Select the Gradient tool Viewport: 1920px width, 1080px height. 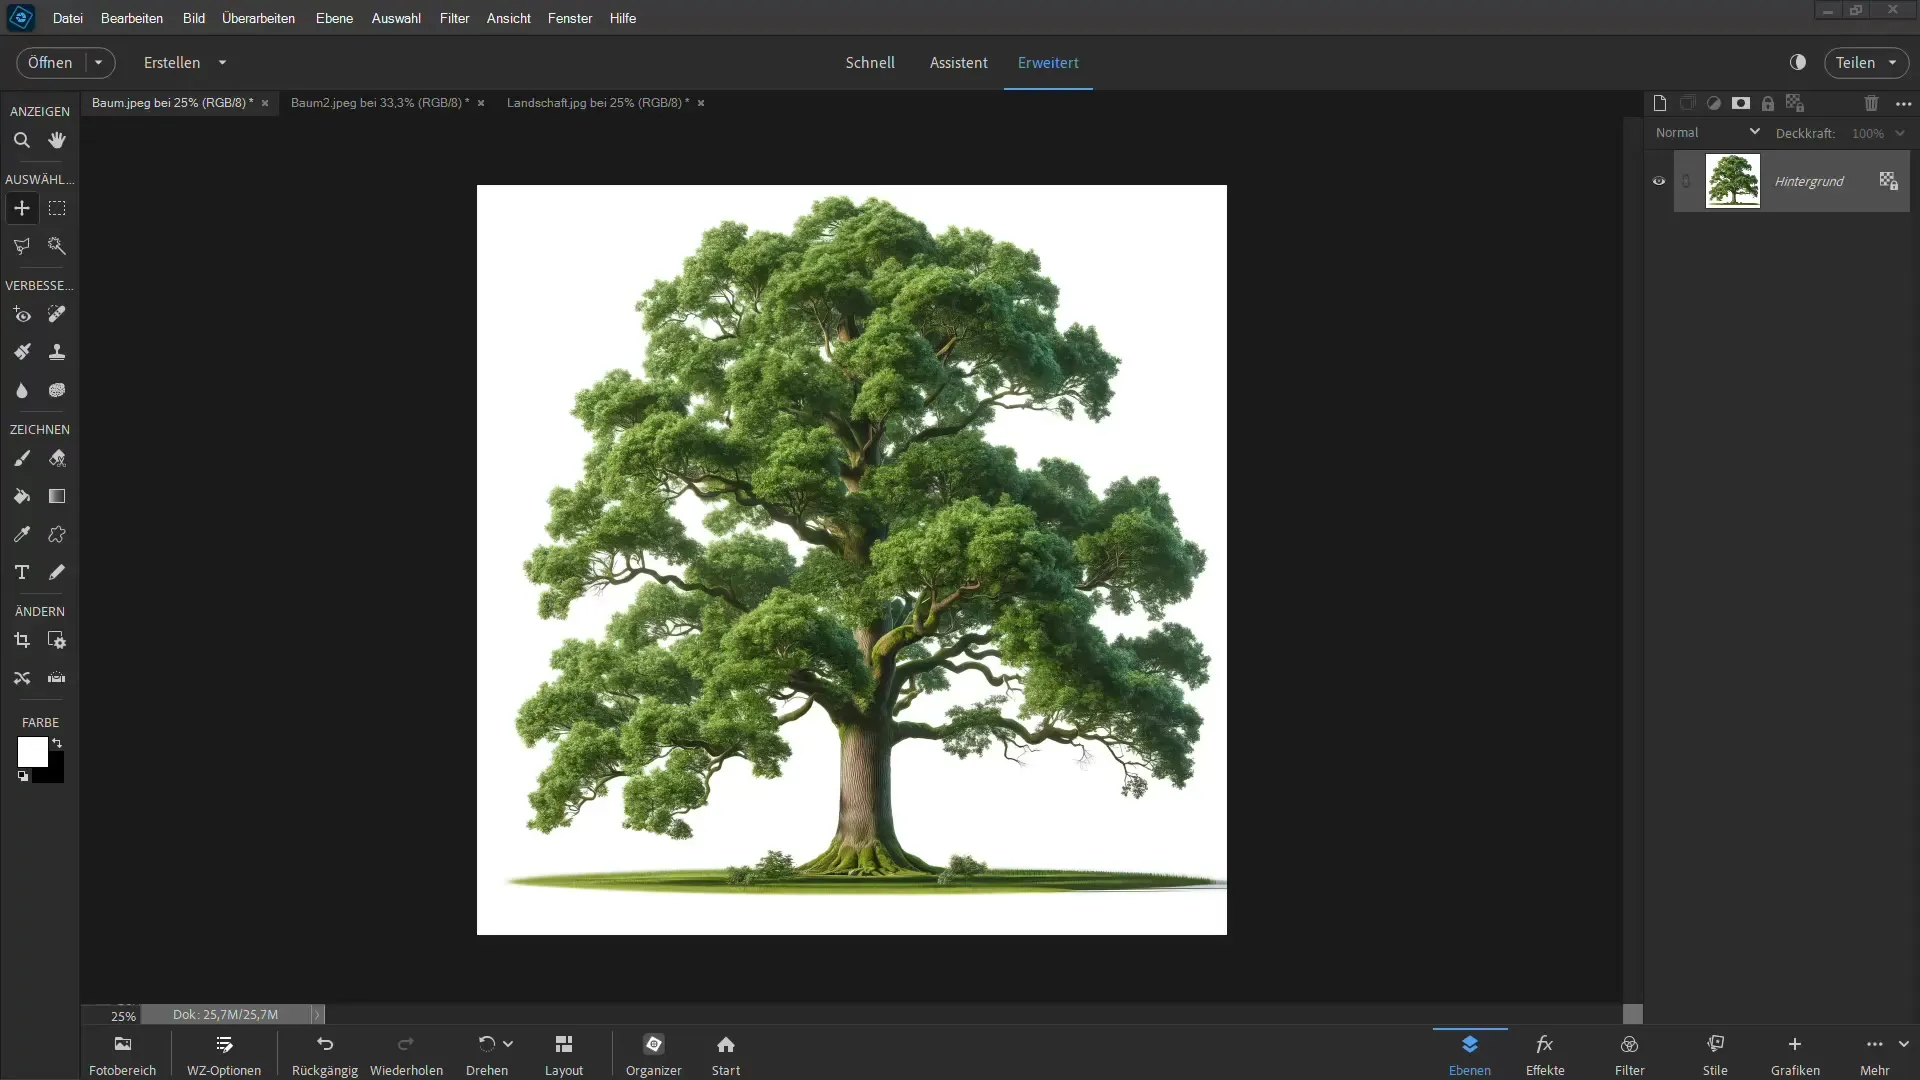coord(57,496)
